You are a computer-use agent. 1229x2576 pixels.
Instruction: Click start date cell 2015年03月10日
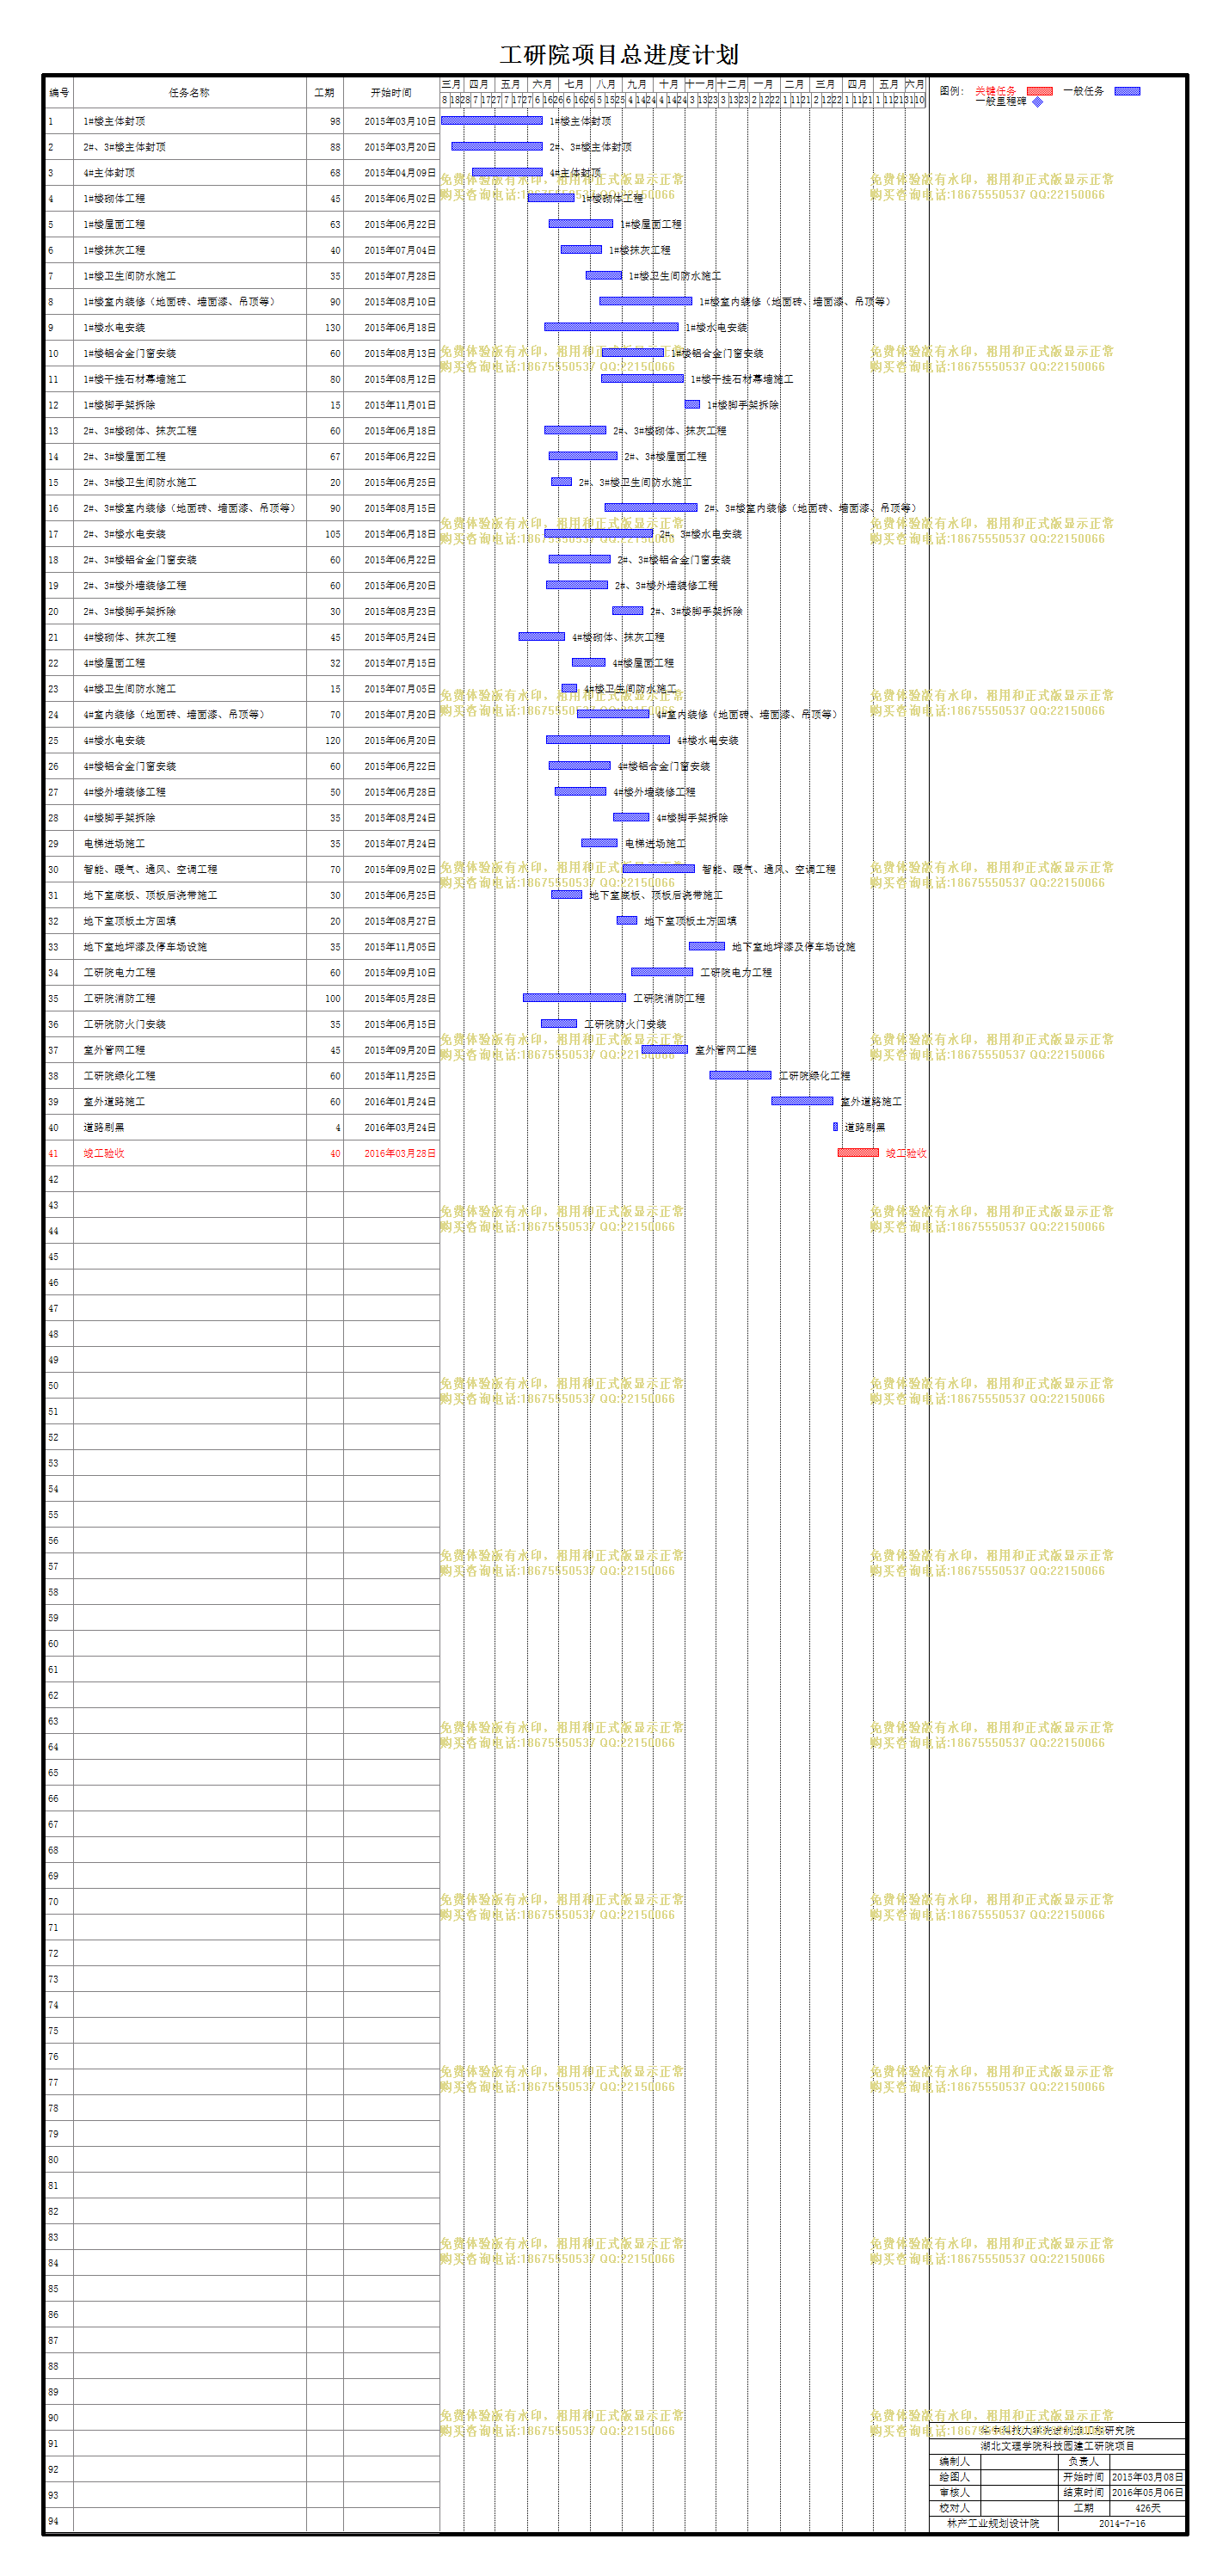(391, 121)
